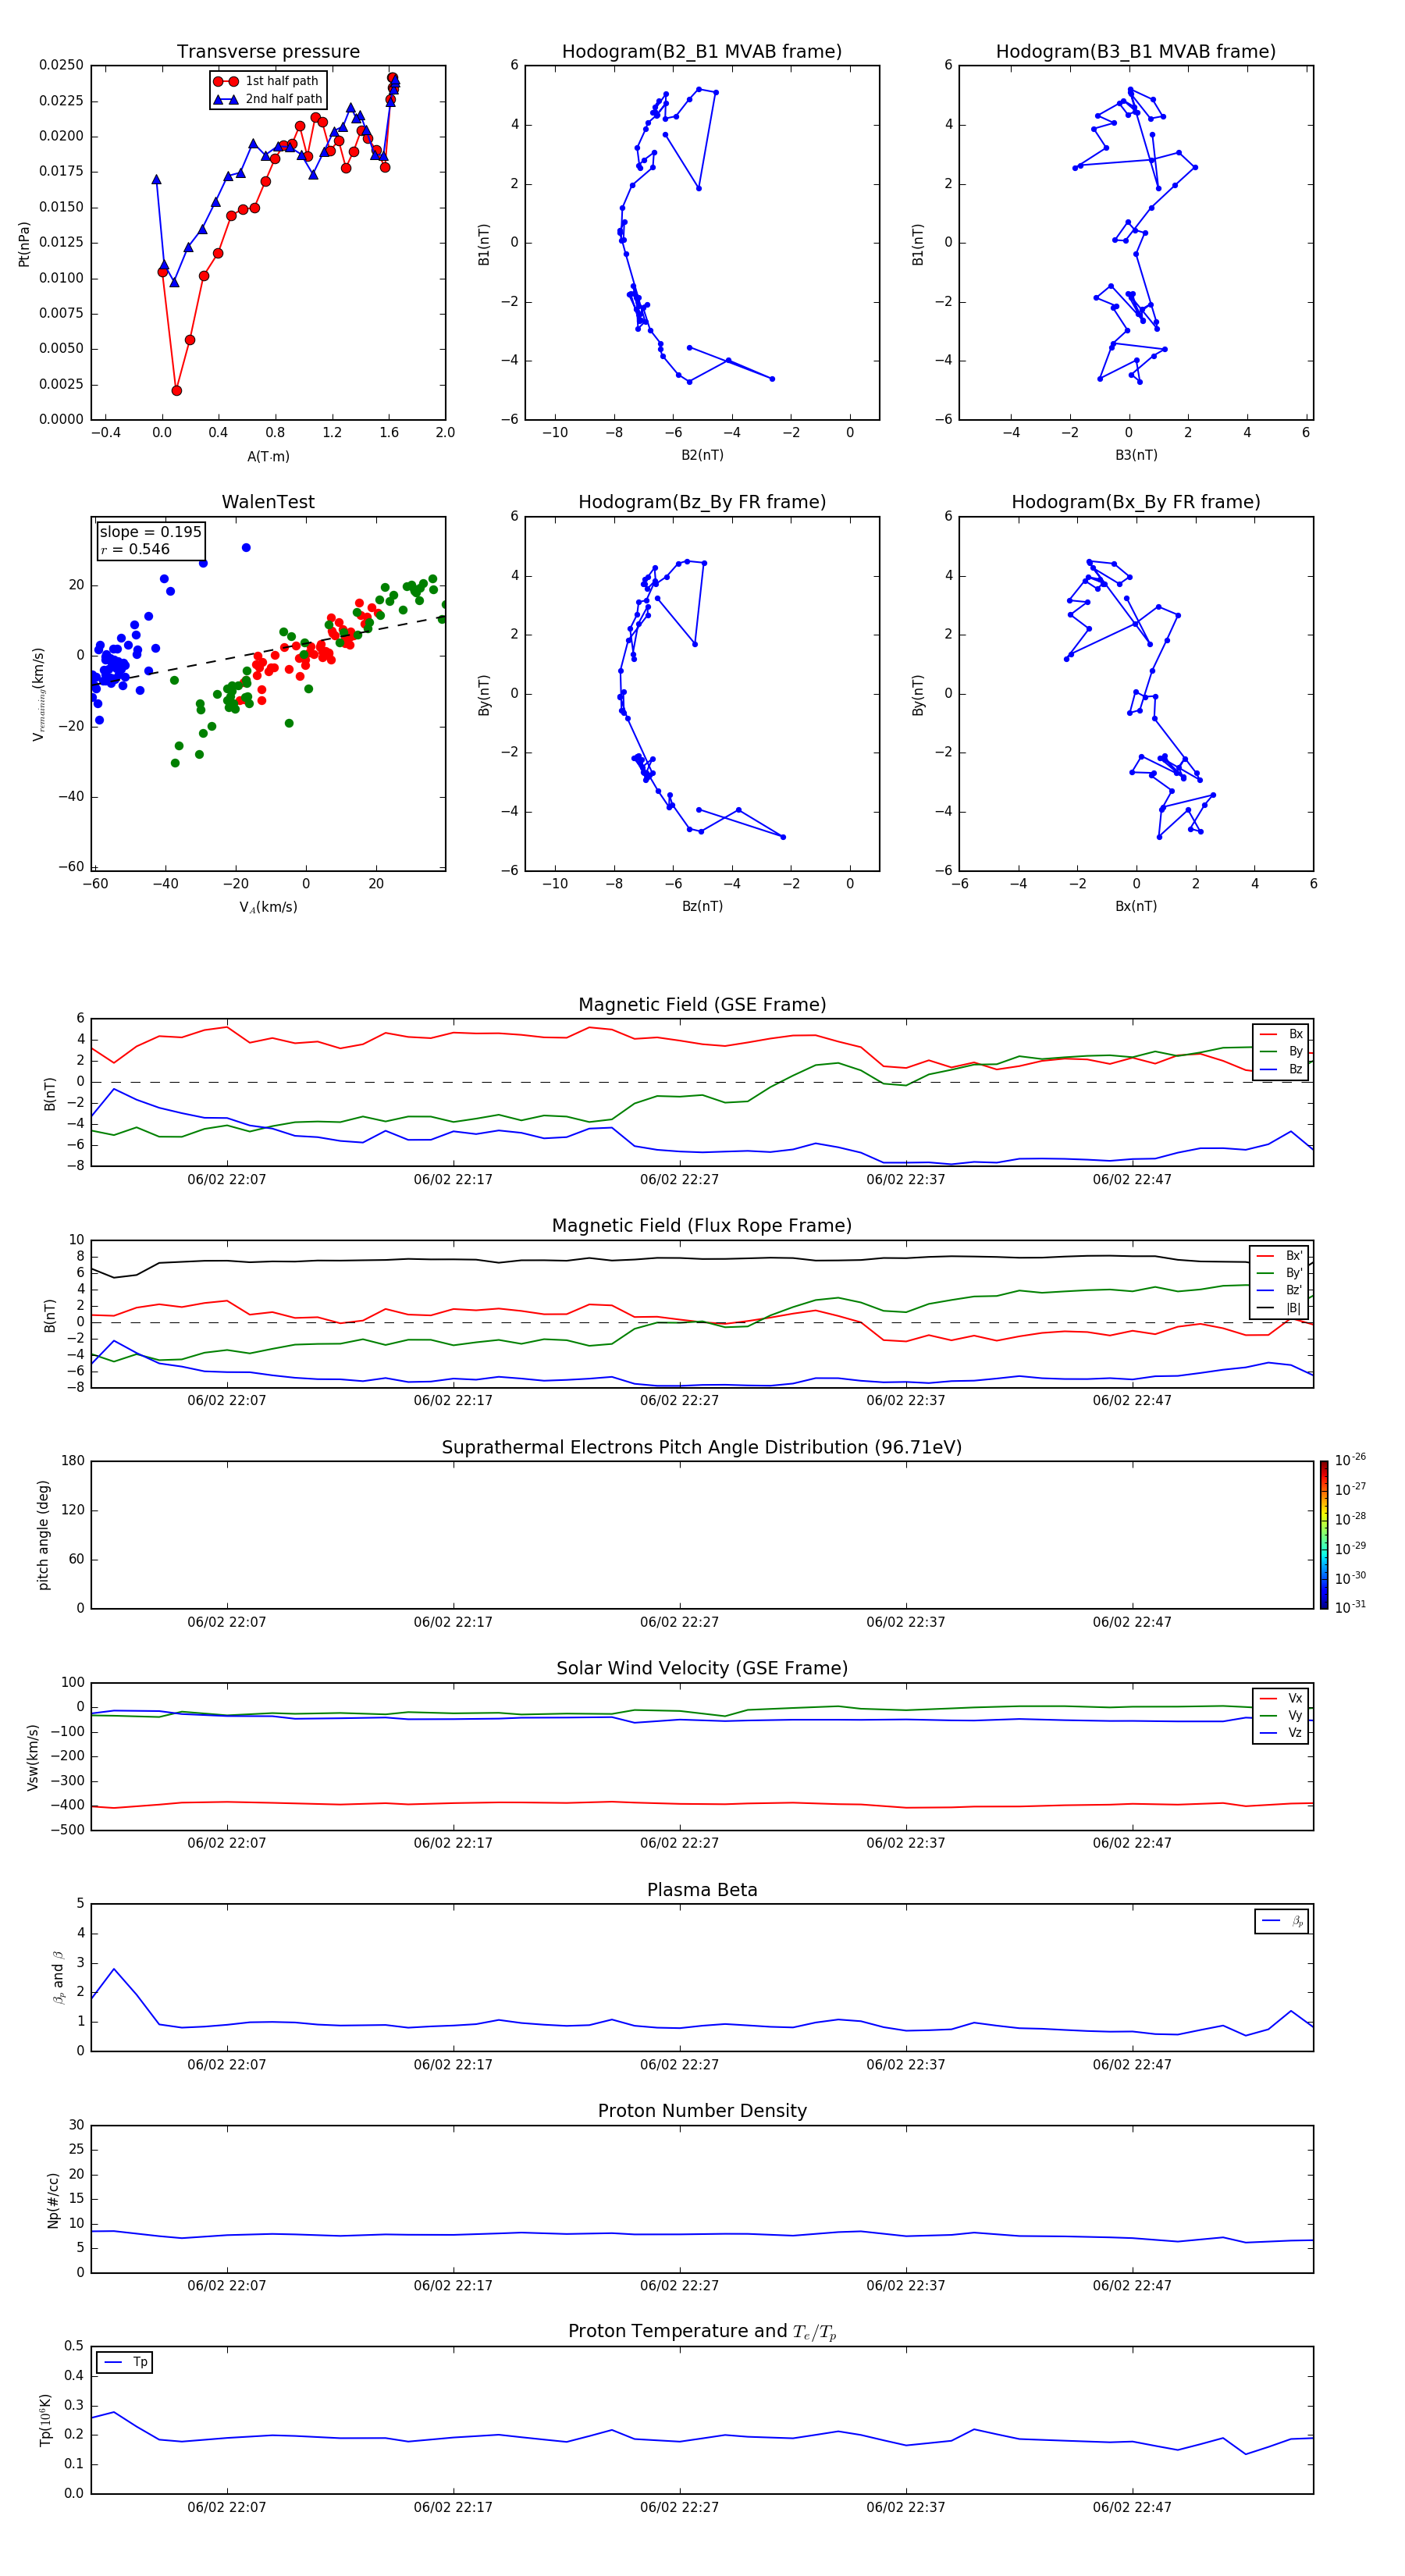Click 'Bz' in GSE magnetic field legend

1282,1069
